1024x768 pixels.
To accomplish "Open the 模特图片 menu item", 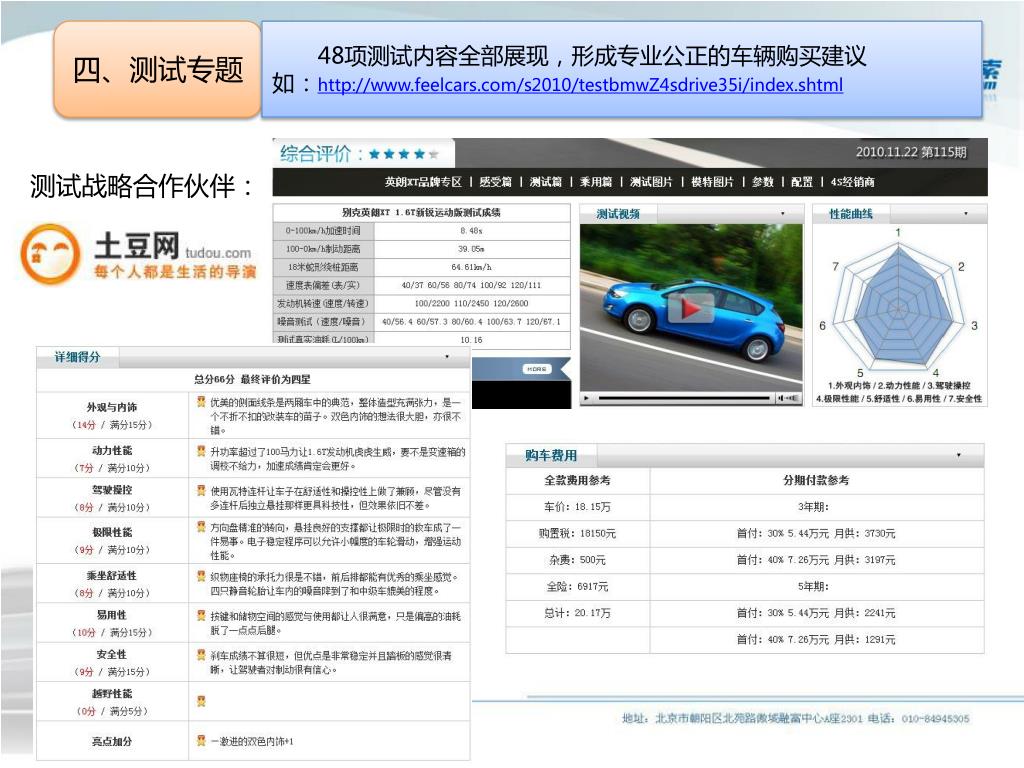I will (712, 182).
